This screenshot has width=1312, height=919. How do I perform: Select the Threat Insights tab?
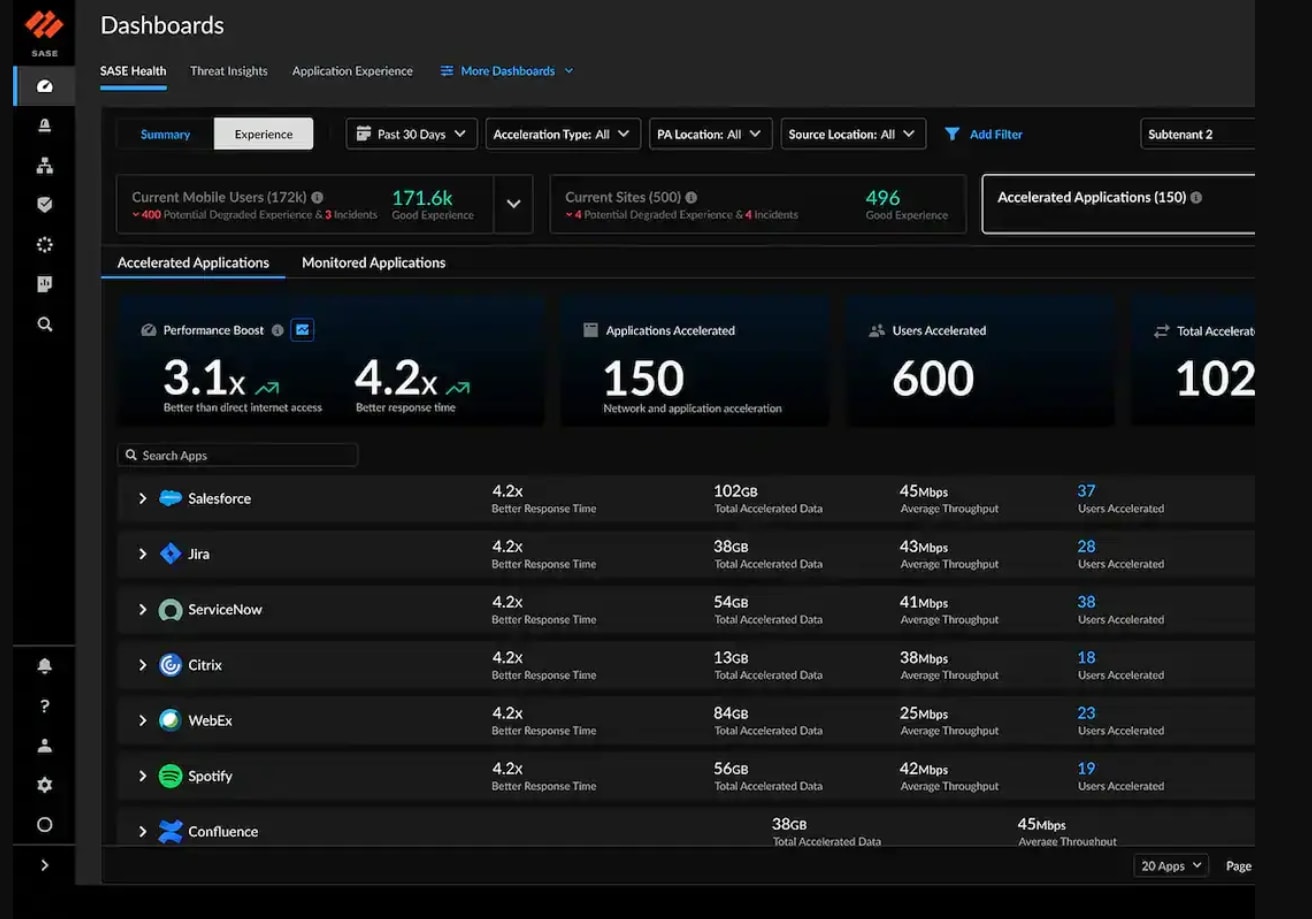click(229, 71)
